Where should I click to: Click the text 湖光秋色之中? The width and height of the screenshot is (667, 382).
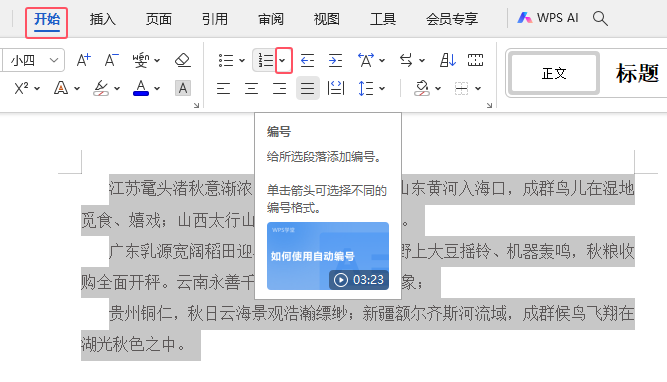[133, 345]
